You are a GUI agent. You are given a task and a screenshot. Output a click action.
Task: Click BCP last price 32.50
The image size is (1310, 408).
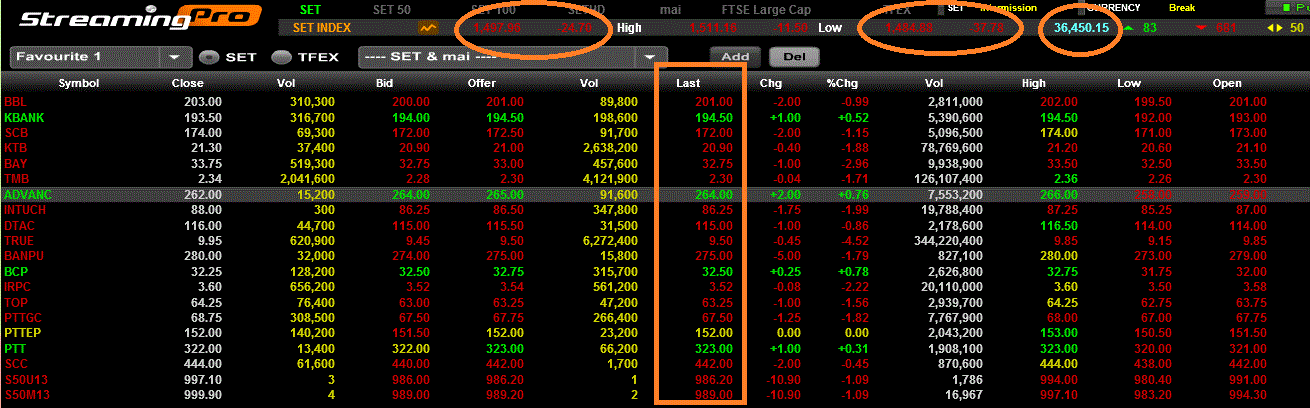click(718, 272)
